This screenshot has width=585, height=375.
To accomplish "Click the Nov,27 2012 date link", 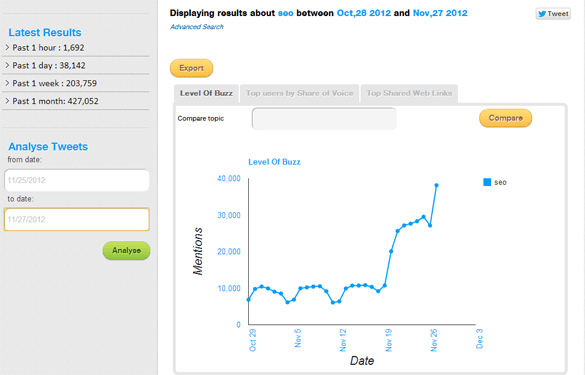I will [440, 13].
